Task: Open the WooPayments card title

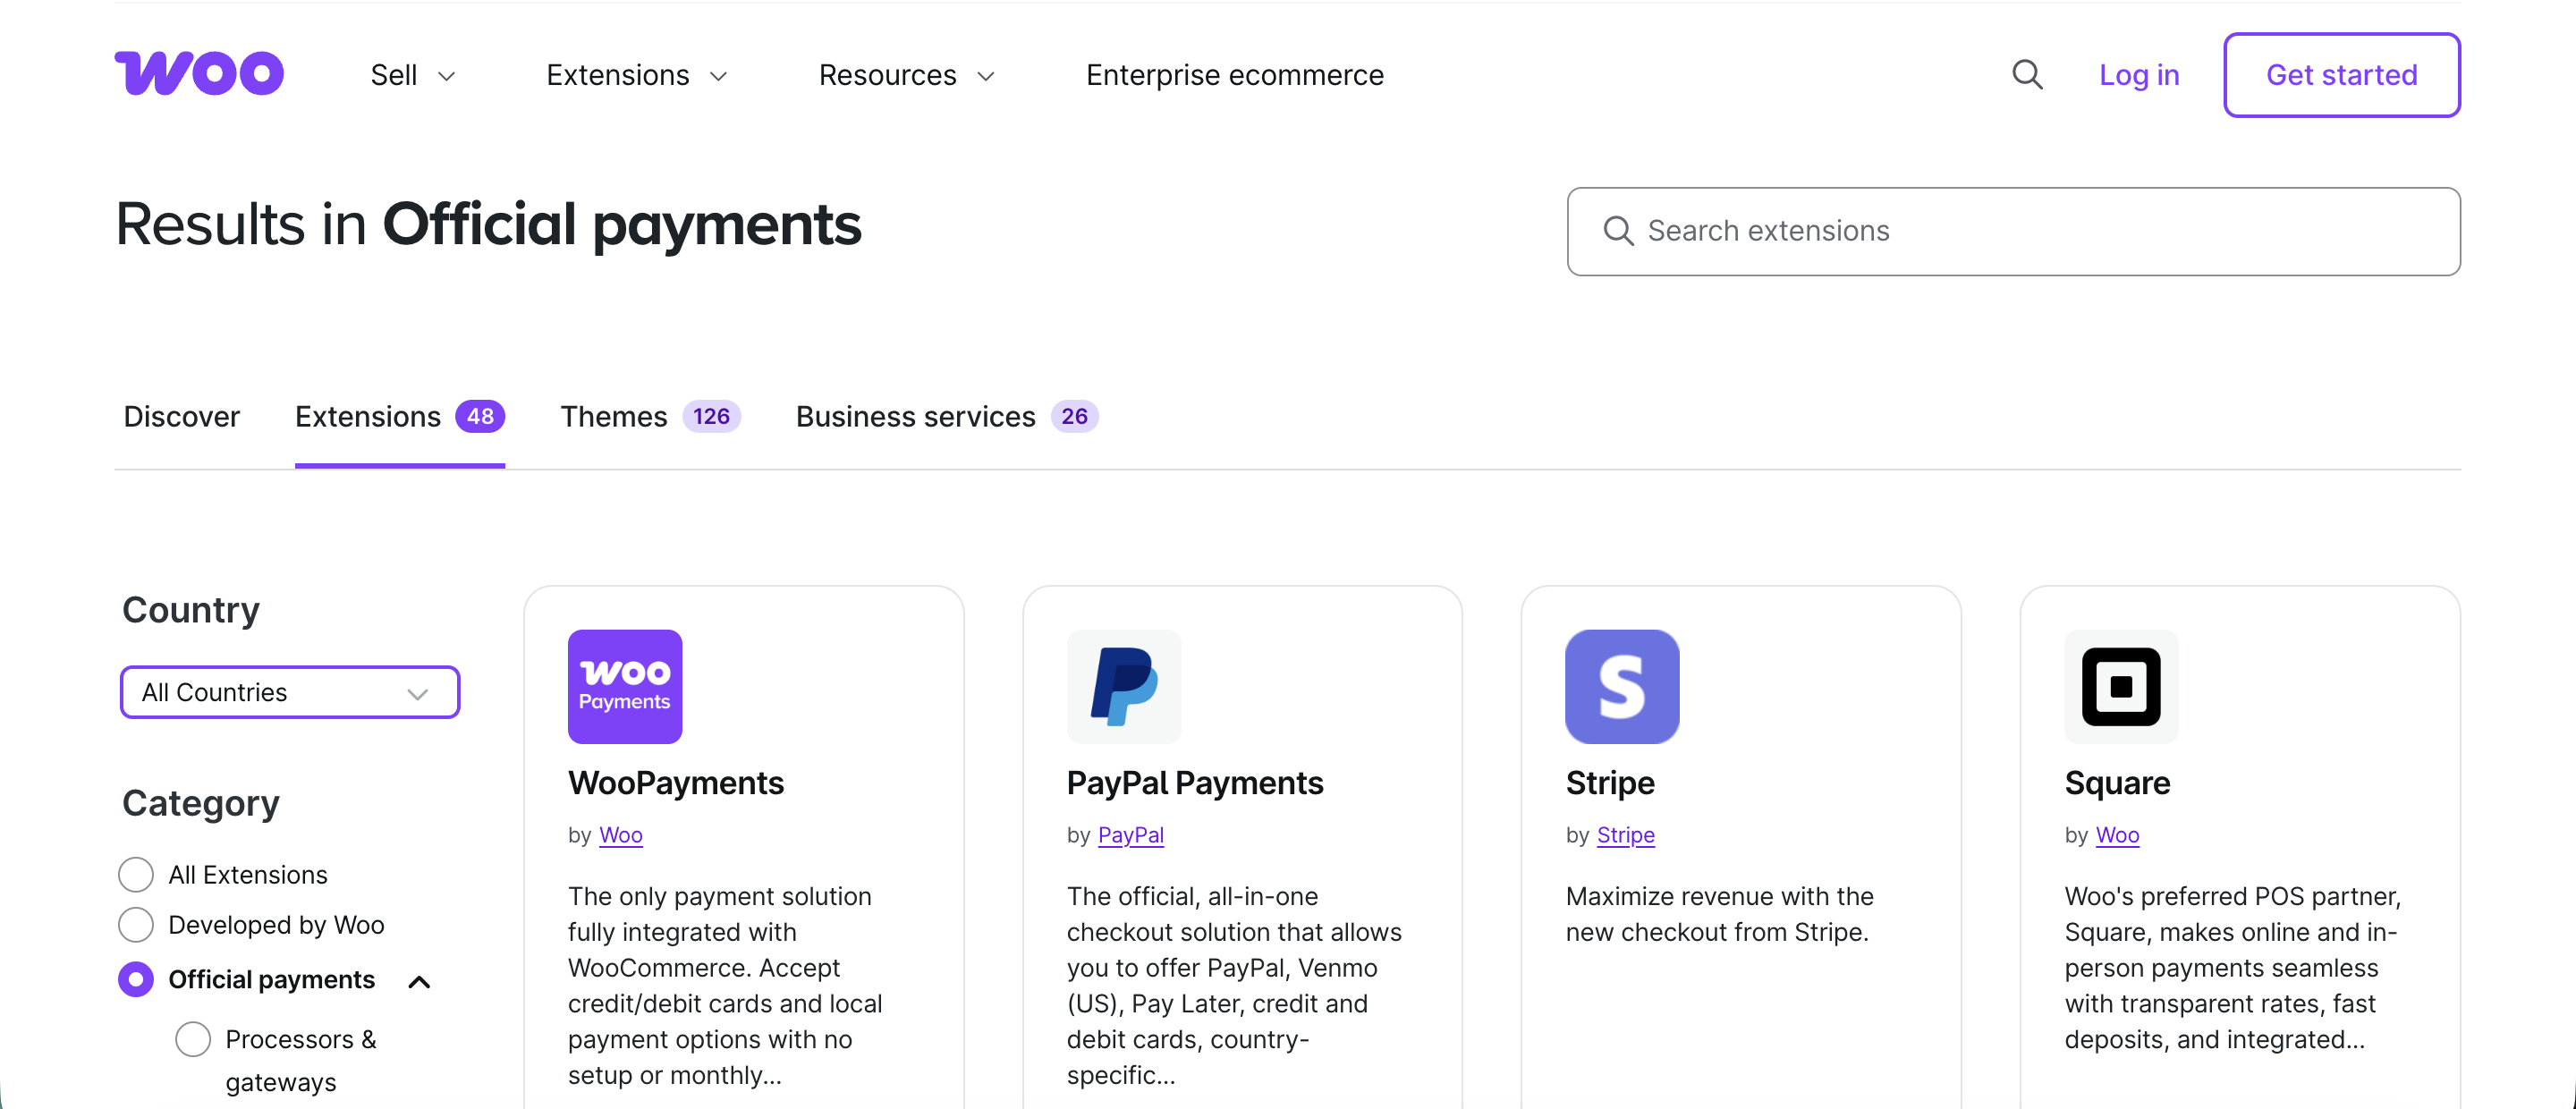Action: tap(676, 782)
